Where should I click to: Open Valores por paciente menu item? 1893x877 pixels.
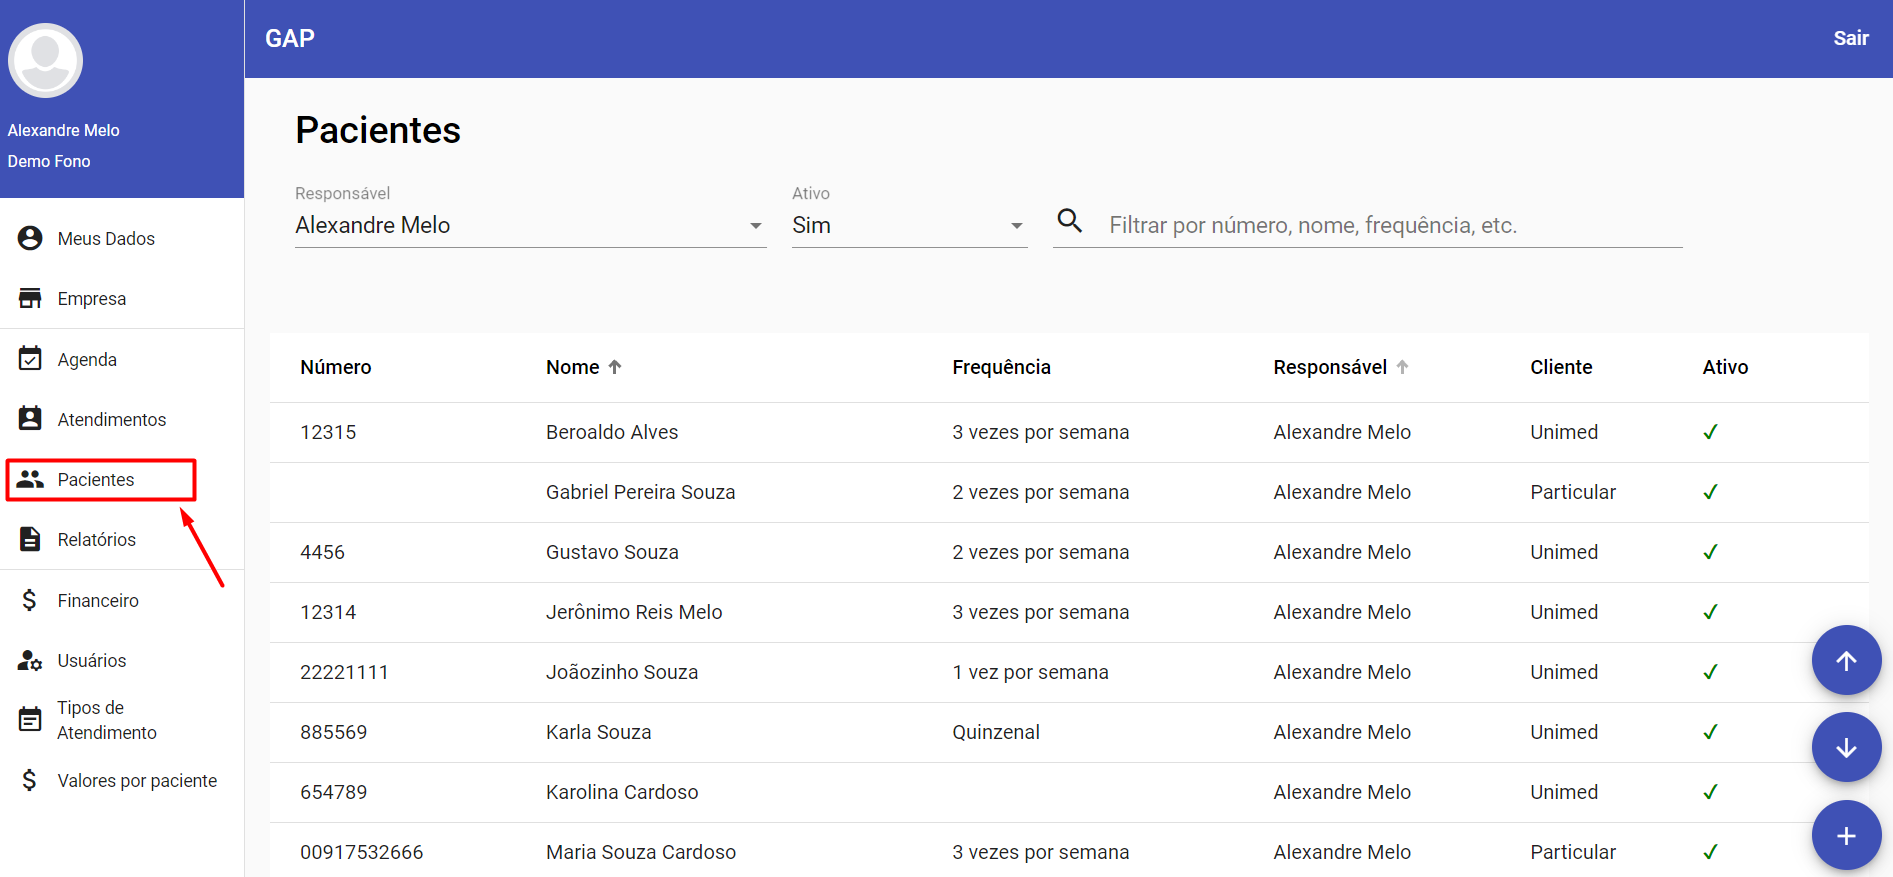tap(136, 780)
